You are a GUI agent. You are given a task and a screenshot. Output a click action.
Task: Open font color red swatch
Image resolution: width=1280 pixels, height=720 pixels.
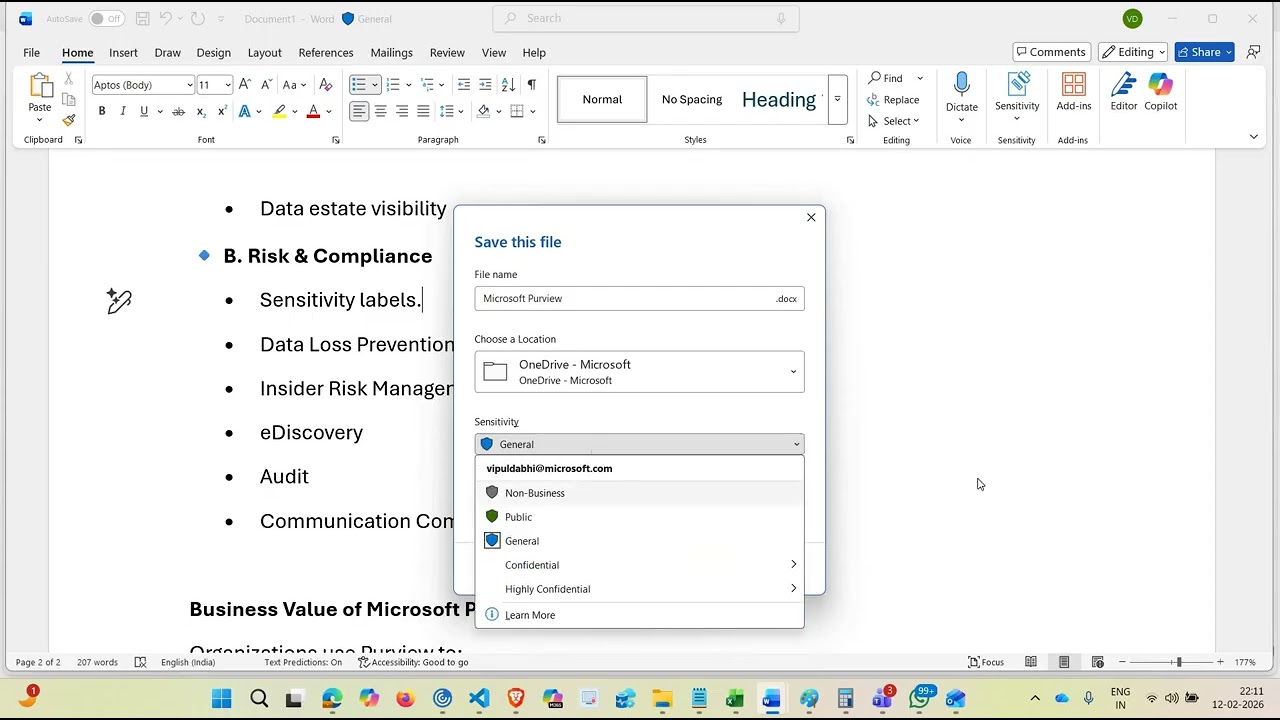[x=313, y=111]
